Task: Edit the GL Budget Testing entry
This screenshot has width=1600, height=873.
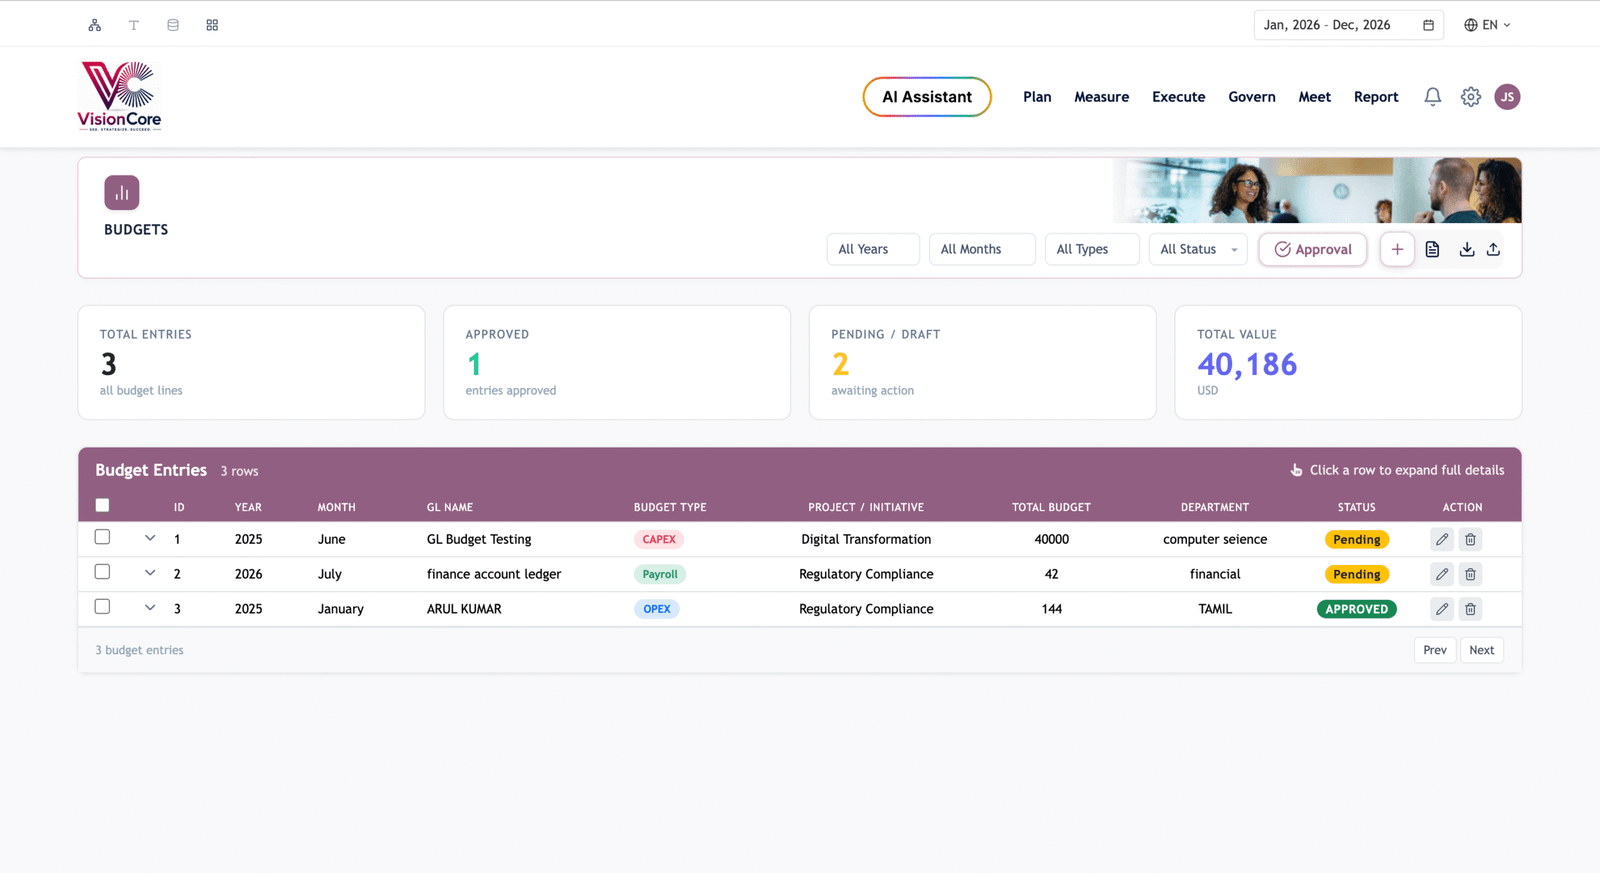Action: click(1441, 539)
